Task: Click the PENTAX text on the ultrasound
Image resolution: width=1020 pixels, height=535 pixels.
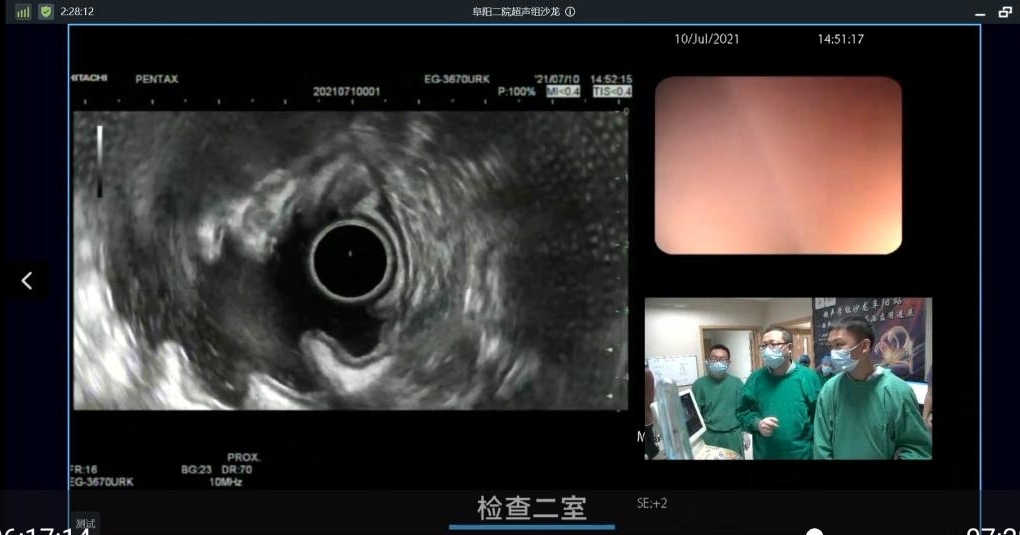Action: click(156, 79)
